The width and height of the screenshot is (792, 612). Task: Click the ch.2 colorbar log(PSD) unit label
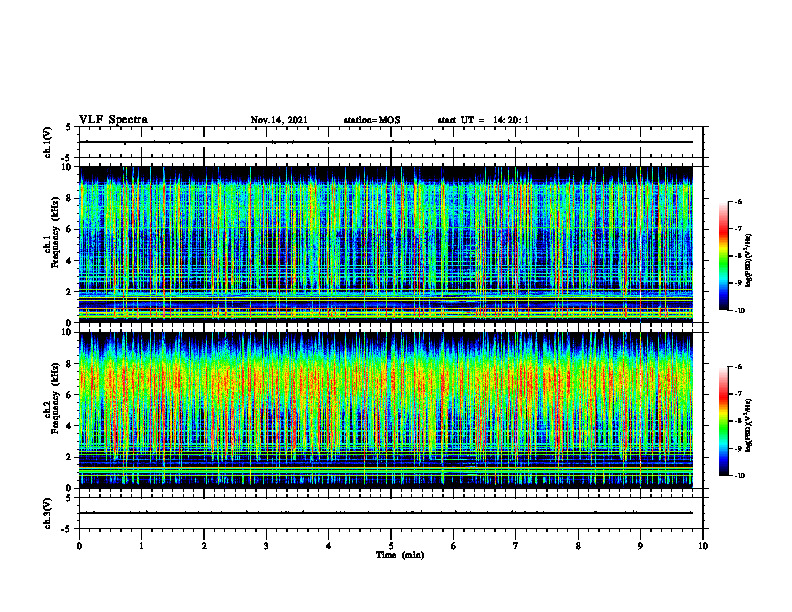[749, 425]
